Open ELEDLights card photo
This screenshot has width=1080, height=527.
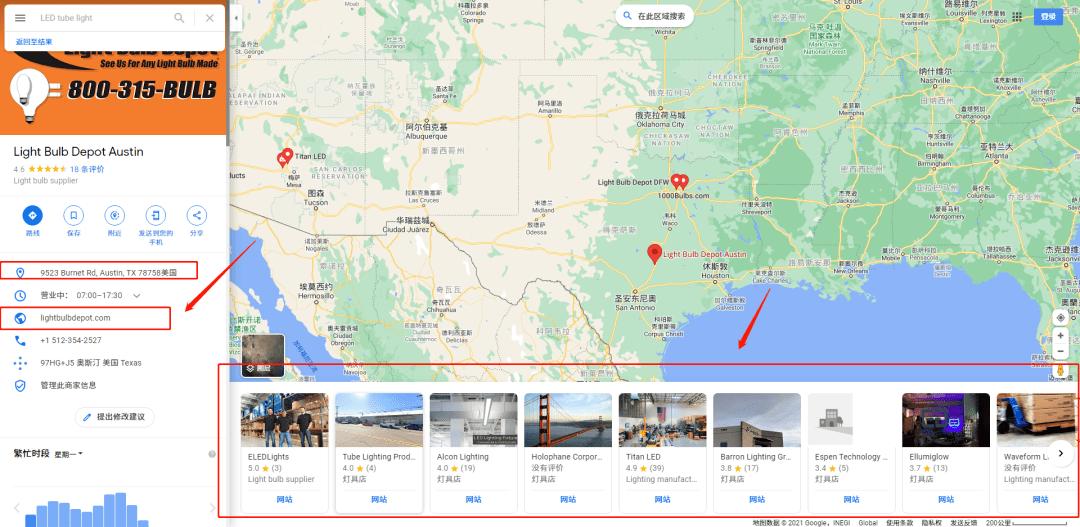tap(284, 420)
